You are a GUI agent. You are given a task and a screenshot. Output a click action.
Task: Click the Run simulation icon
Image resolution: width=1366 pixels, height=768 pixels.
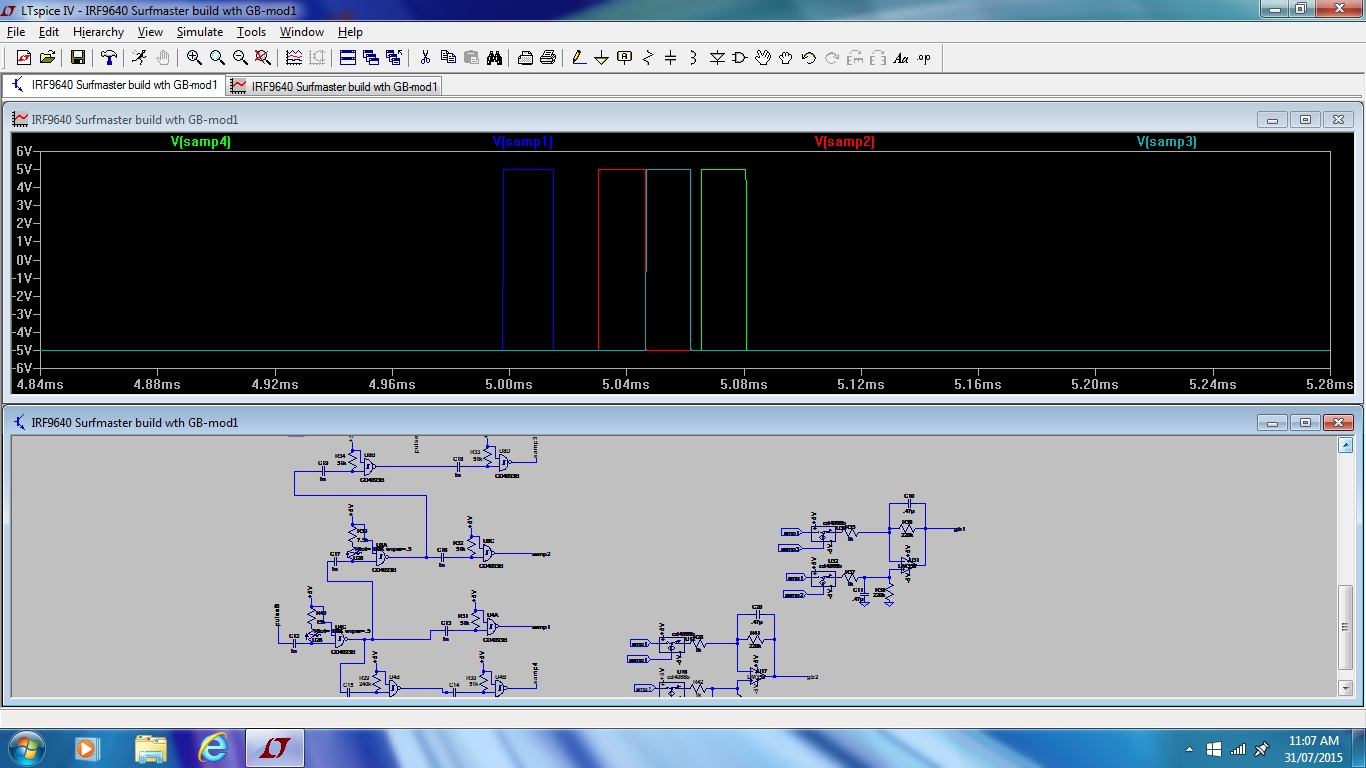[139, 58]
